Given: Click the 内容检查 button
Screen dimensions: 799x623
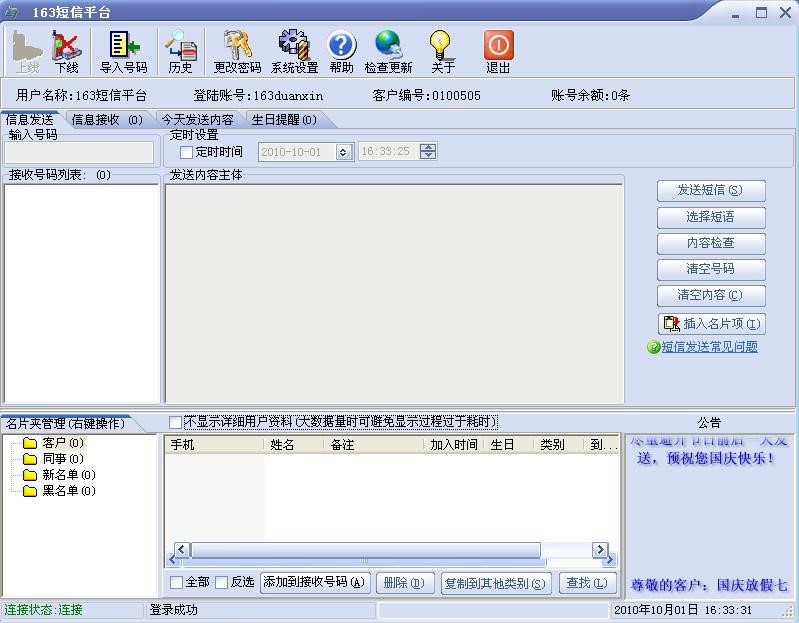Looking at the screenshot, I should point(711,243).
